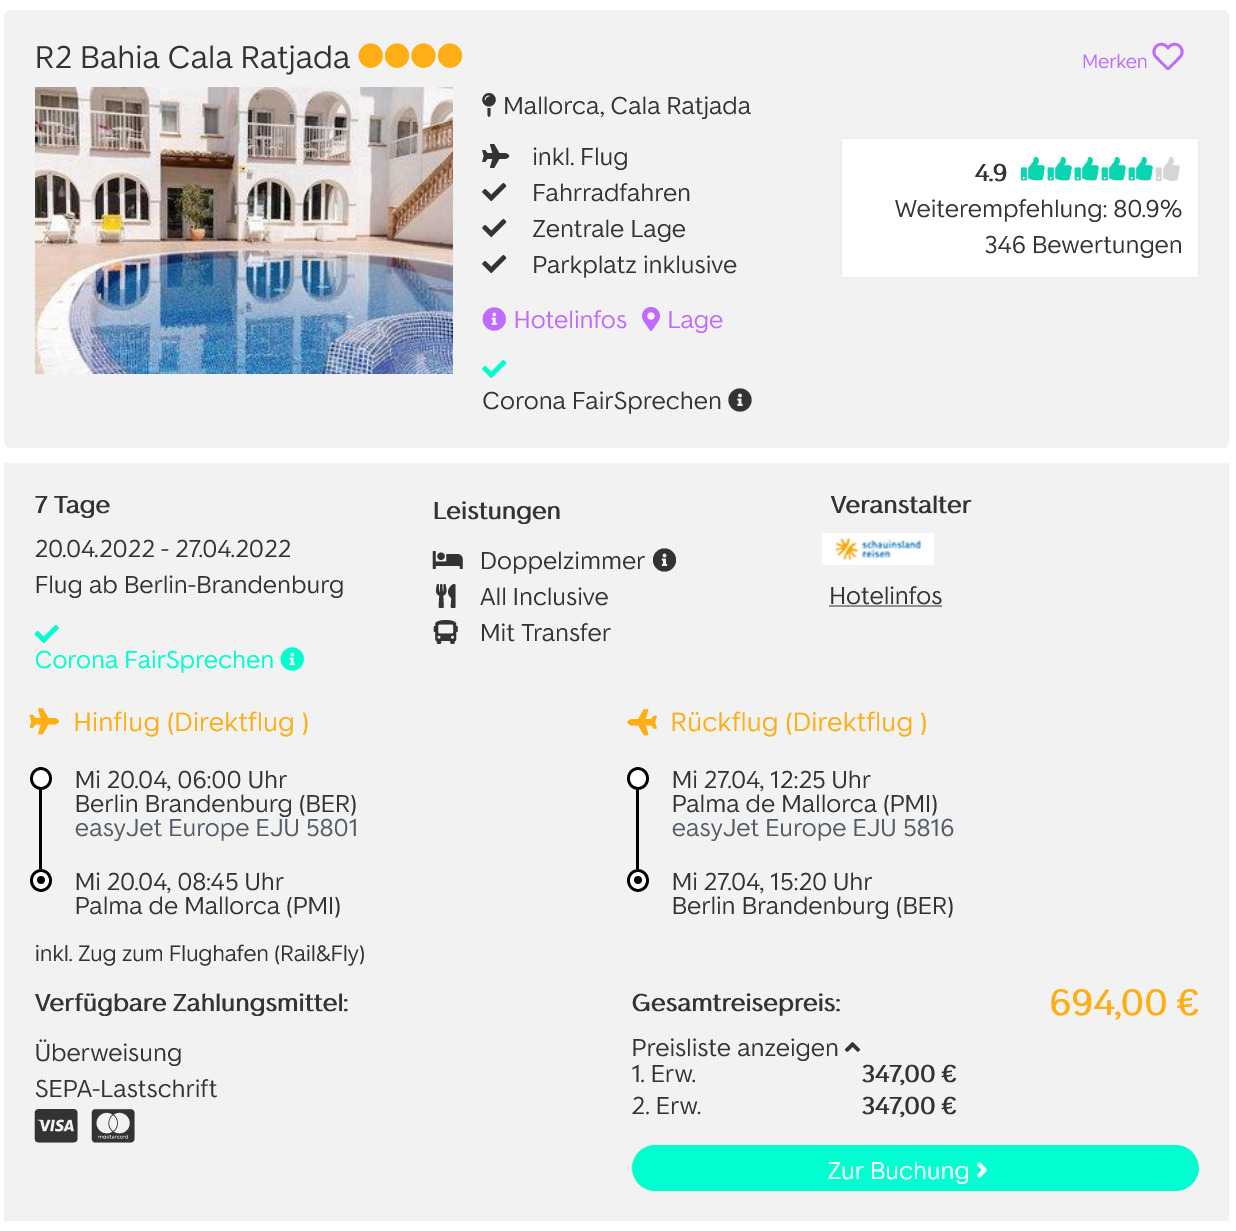This screenshot has height=1231, width=1236.
Task: Click the schauinsland reisen operator logo
Action: (x=878, y=549)
